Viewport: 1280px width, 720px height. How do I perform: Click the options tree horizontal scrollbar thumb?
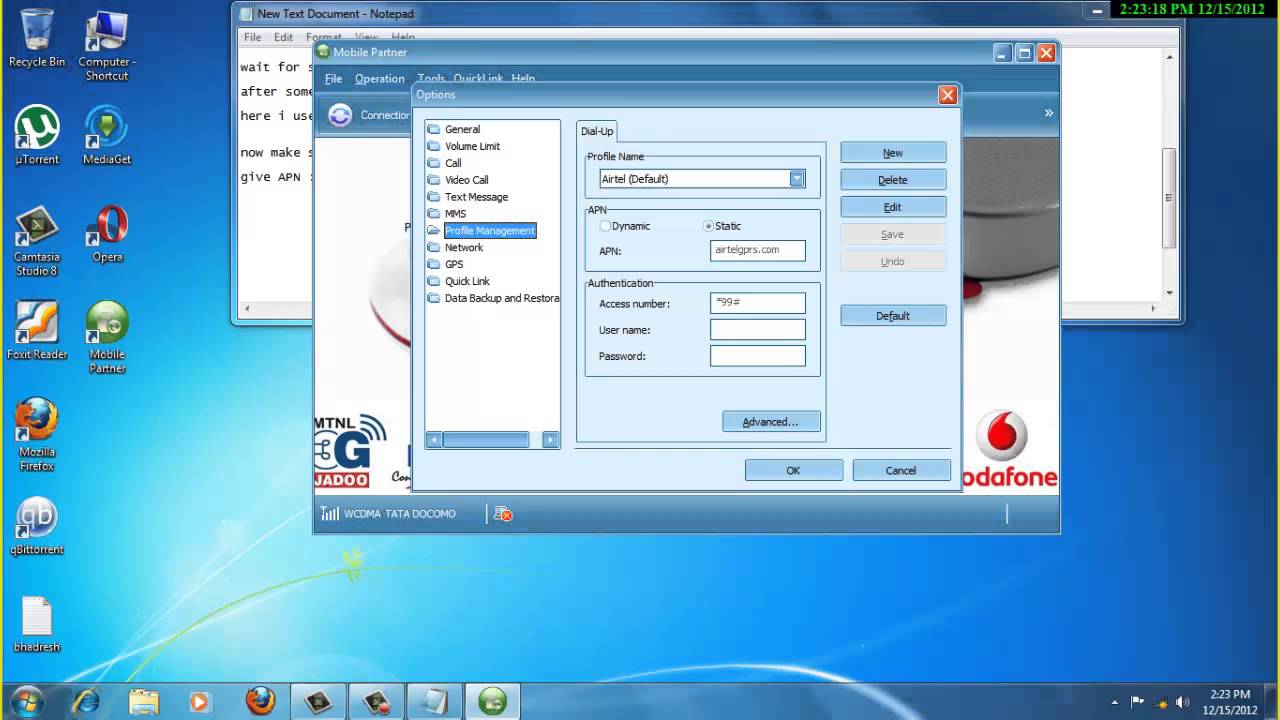coord(486,439)
